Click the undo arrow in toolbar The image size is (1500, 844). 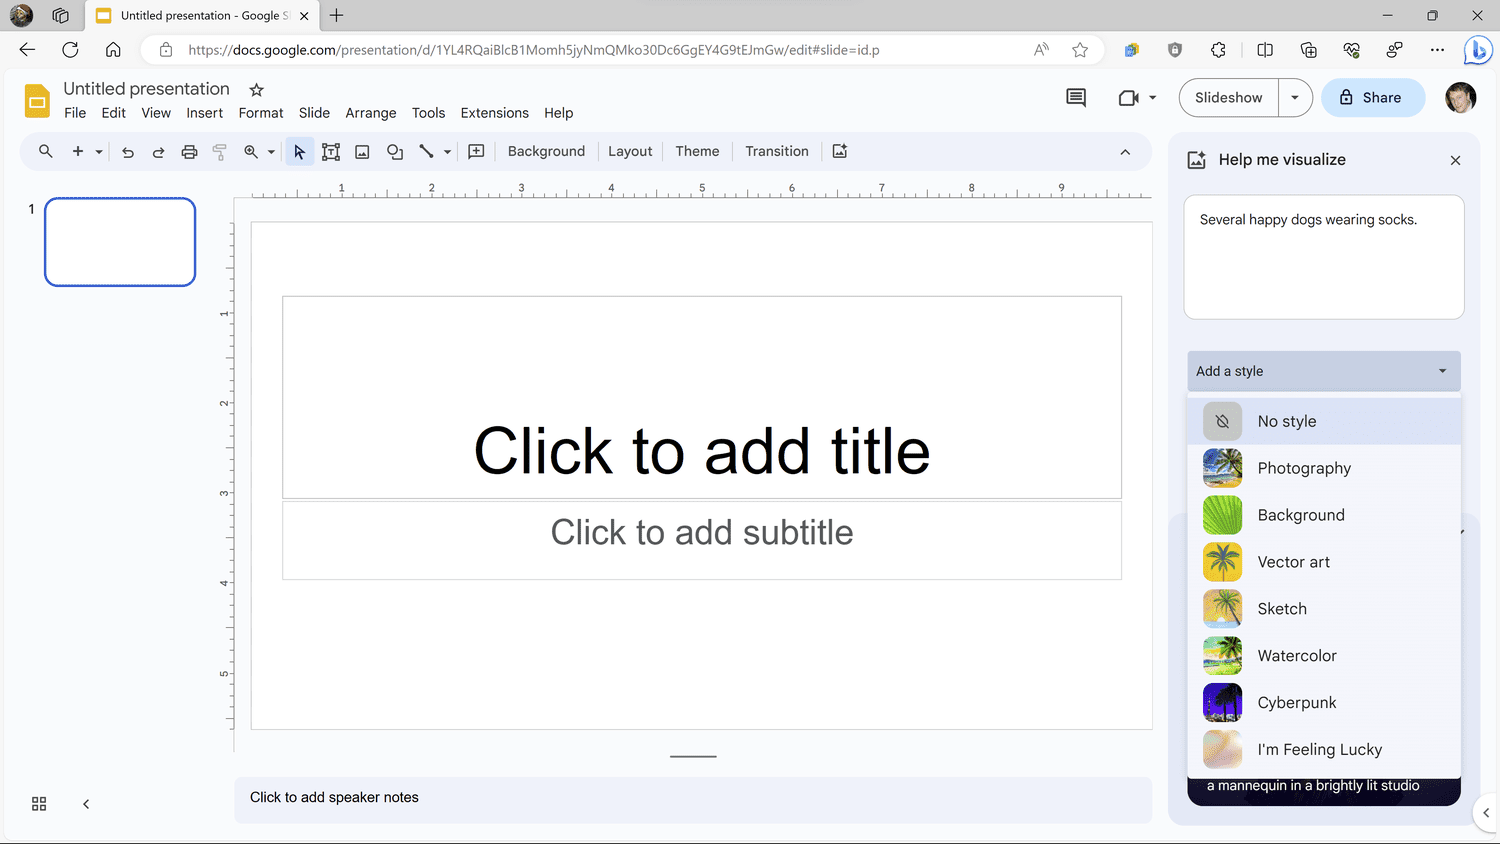128,152
